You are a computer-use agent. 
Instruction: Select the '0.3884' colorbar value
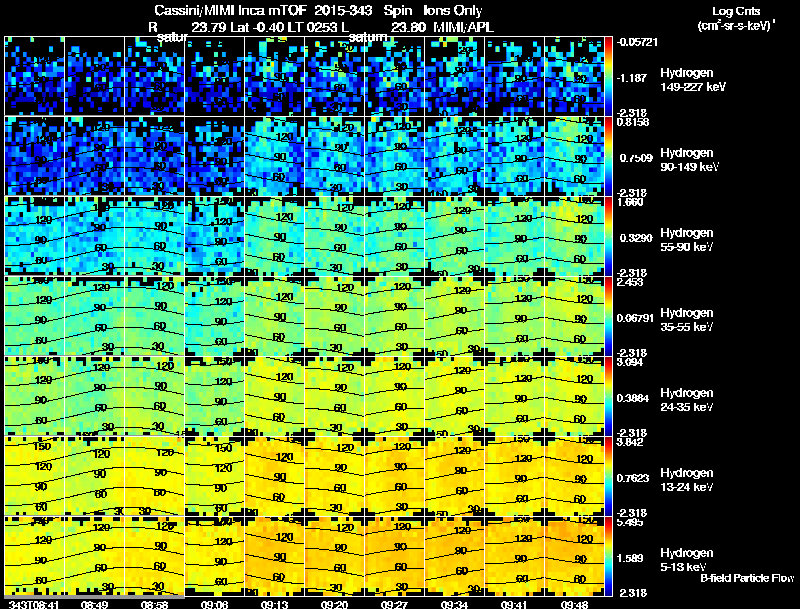pyautogui.click(x=633, y=398)
